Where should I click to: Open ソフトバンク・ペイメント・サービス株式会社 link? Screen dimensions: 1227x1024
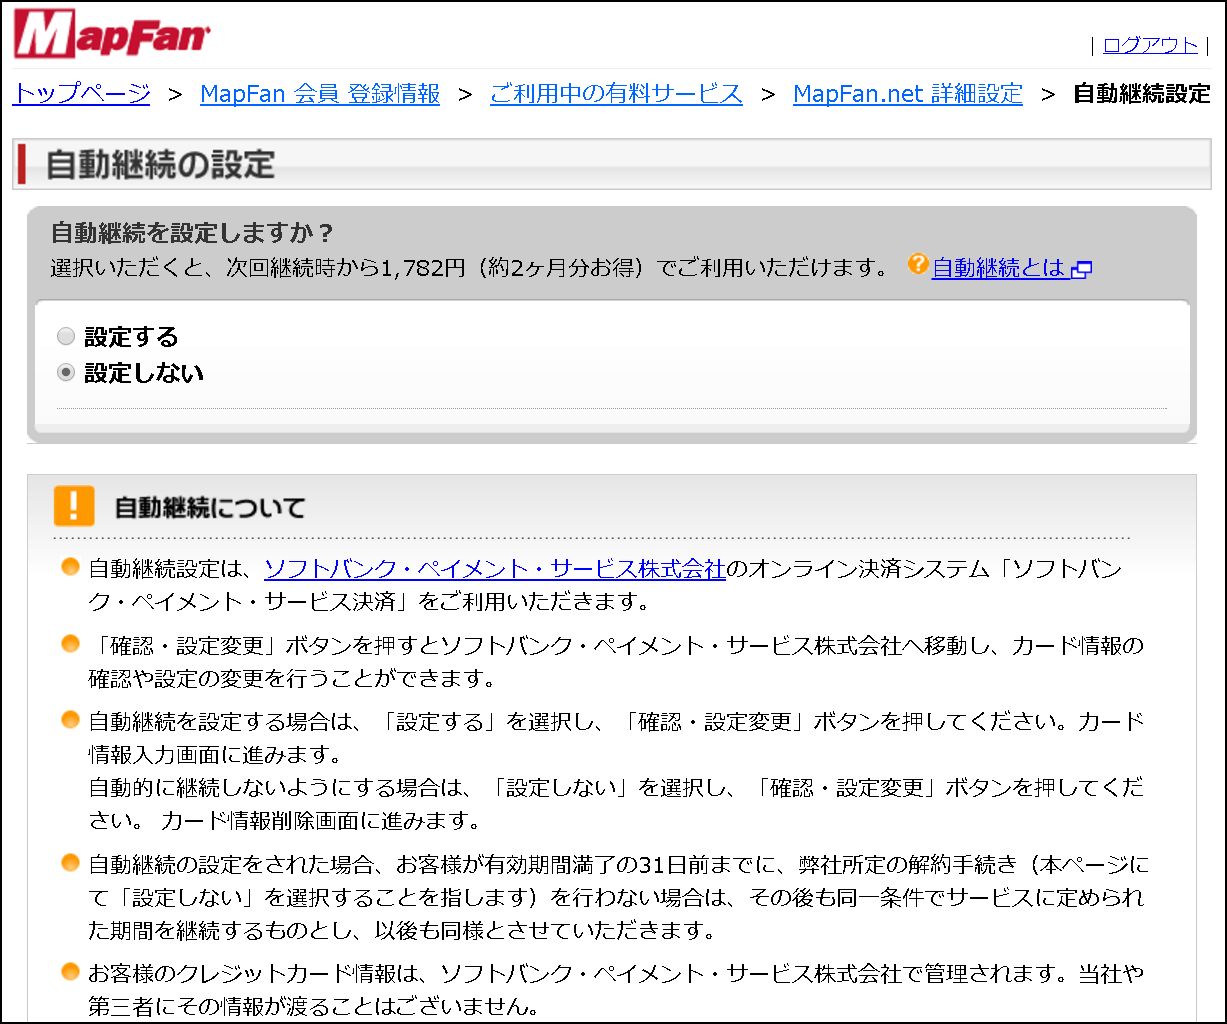pyautogui.click(x=494, y=569)
